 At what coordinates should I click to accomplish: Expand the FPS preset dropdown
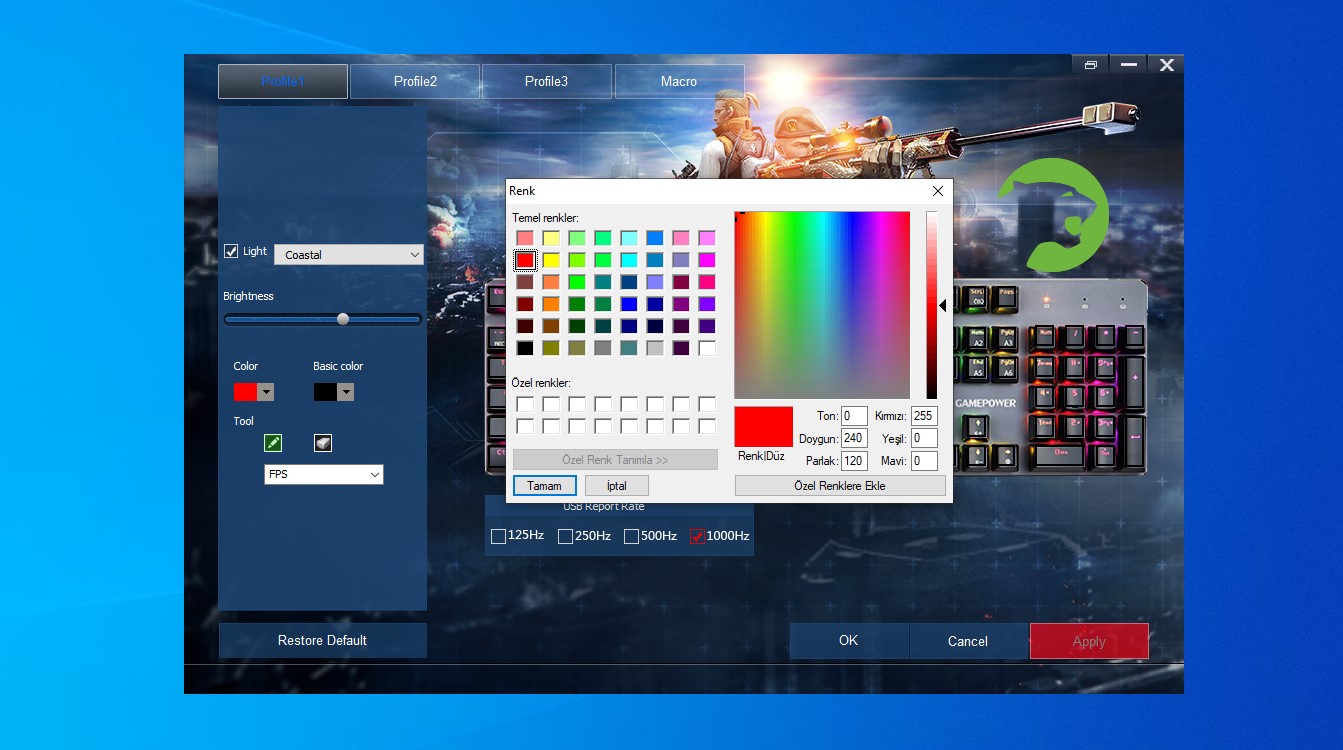323,474
